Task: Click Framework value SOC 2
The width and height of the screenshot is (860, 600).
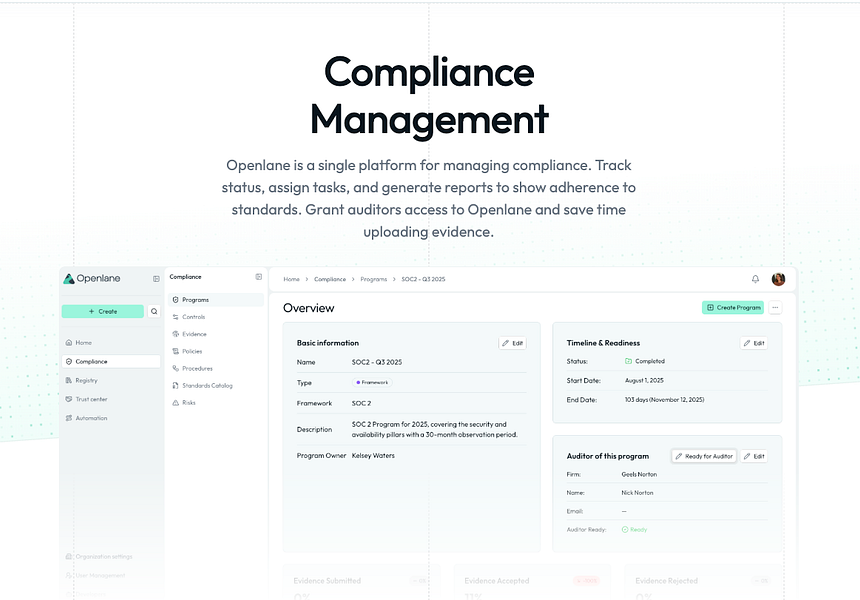Action: [x=361, y=404]
